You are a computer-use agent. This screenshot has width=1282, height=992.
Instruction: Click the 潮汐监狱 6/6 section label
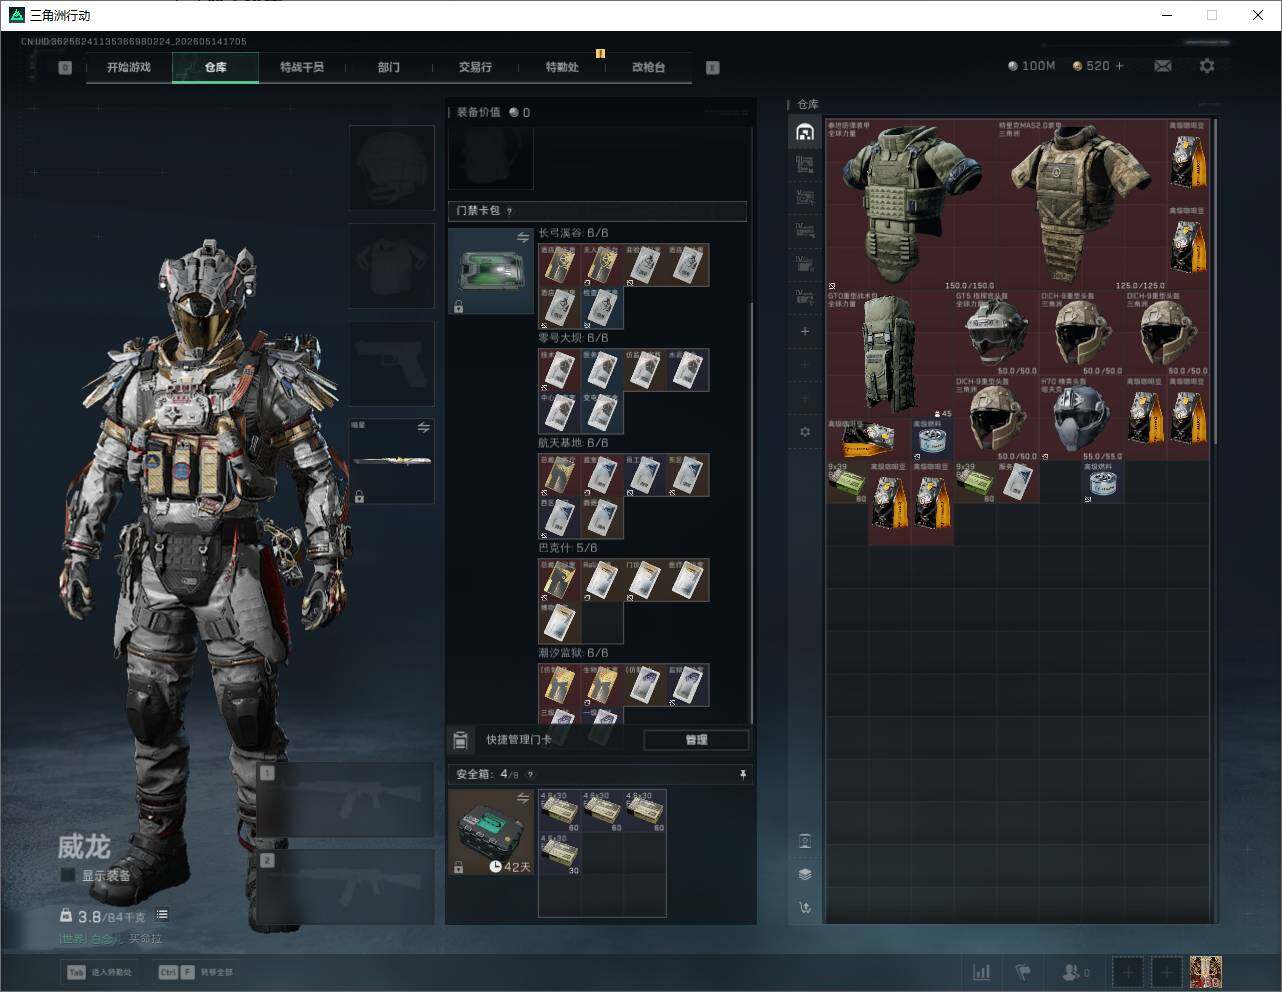573,653
